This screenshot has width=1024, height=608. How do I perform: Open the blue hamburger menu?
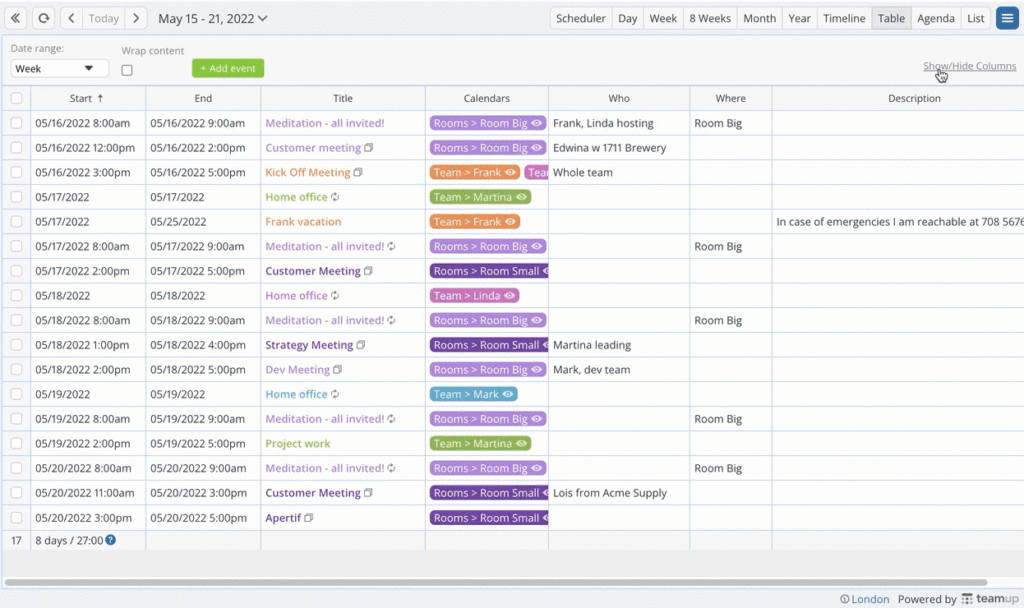tap(1007, 18)
